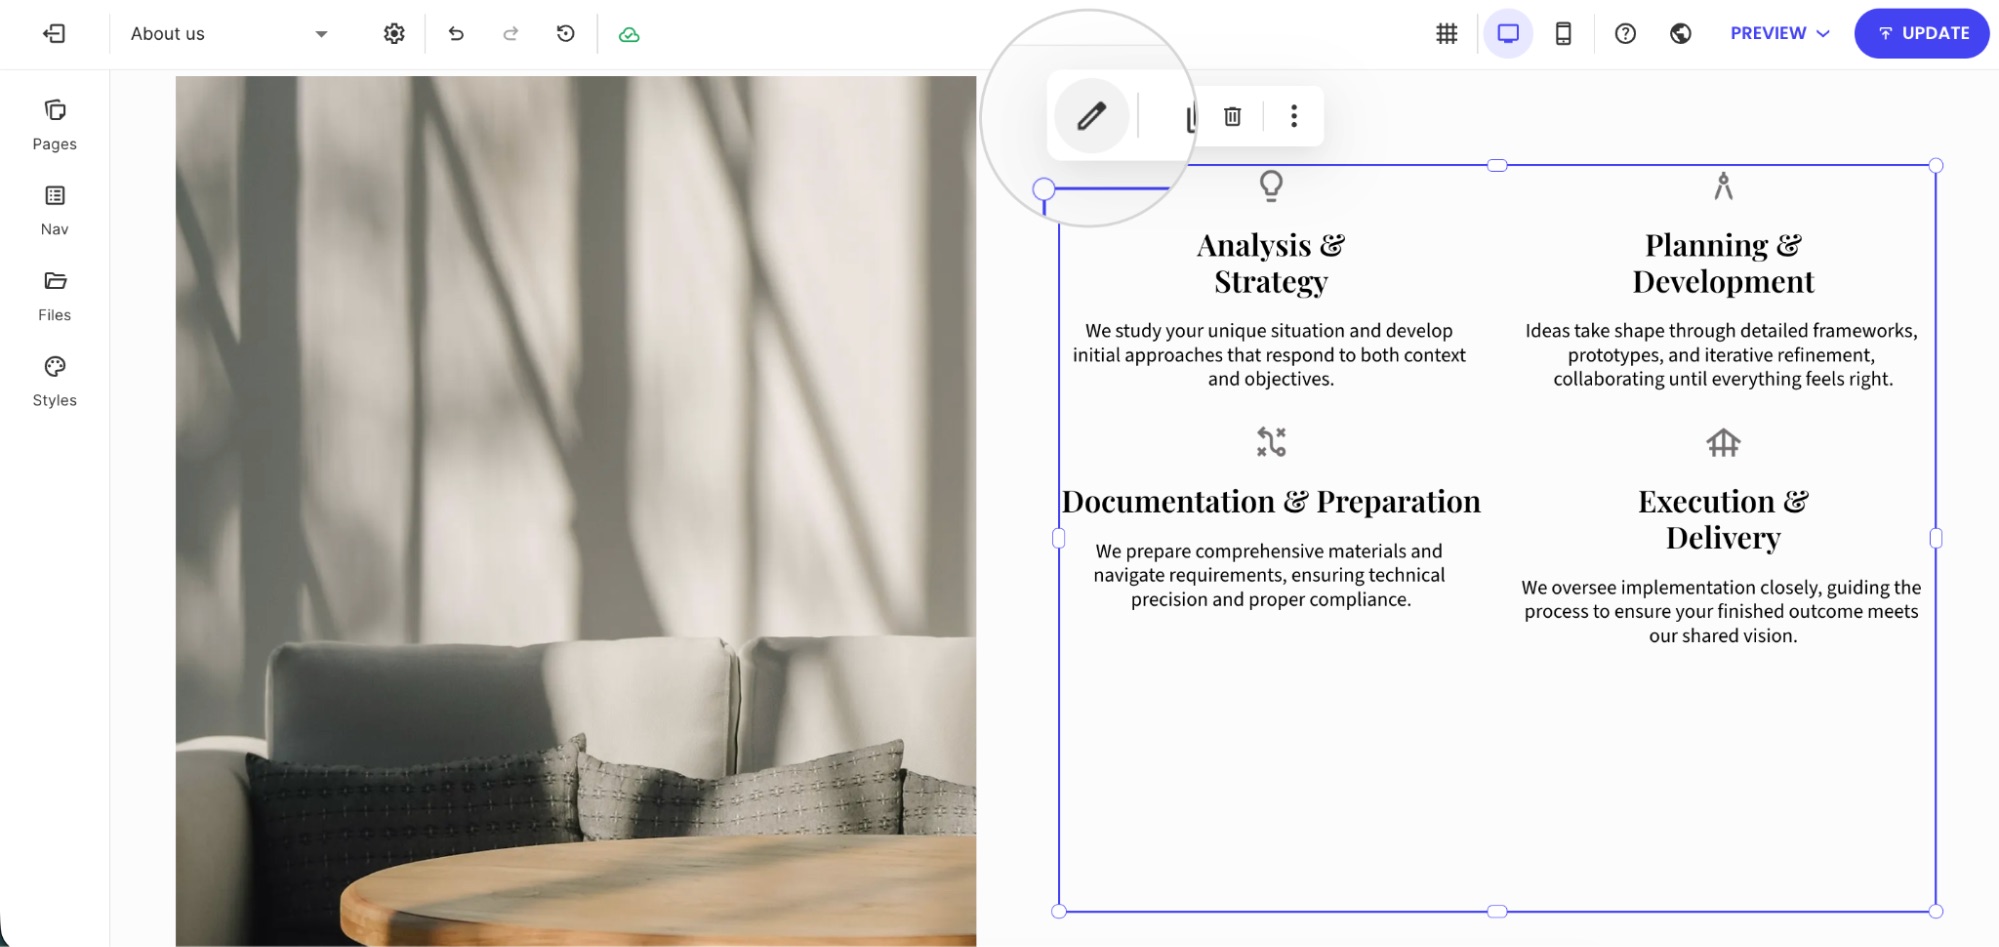Open the help question mark icon
1999x947 pixels.
point(1626,34)
